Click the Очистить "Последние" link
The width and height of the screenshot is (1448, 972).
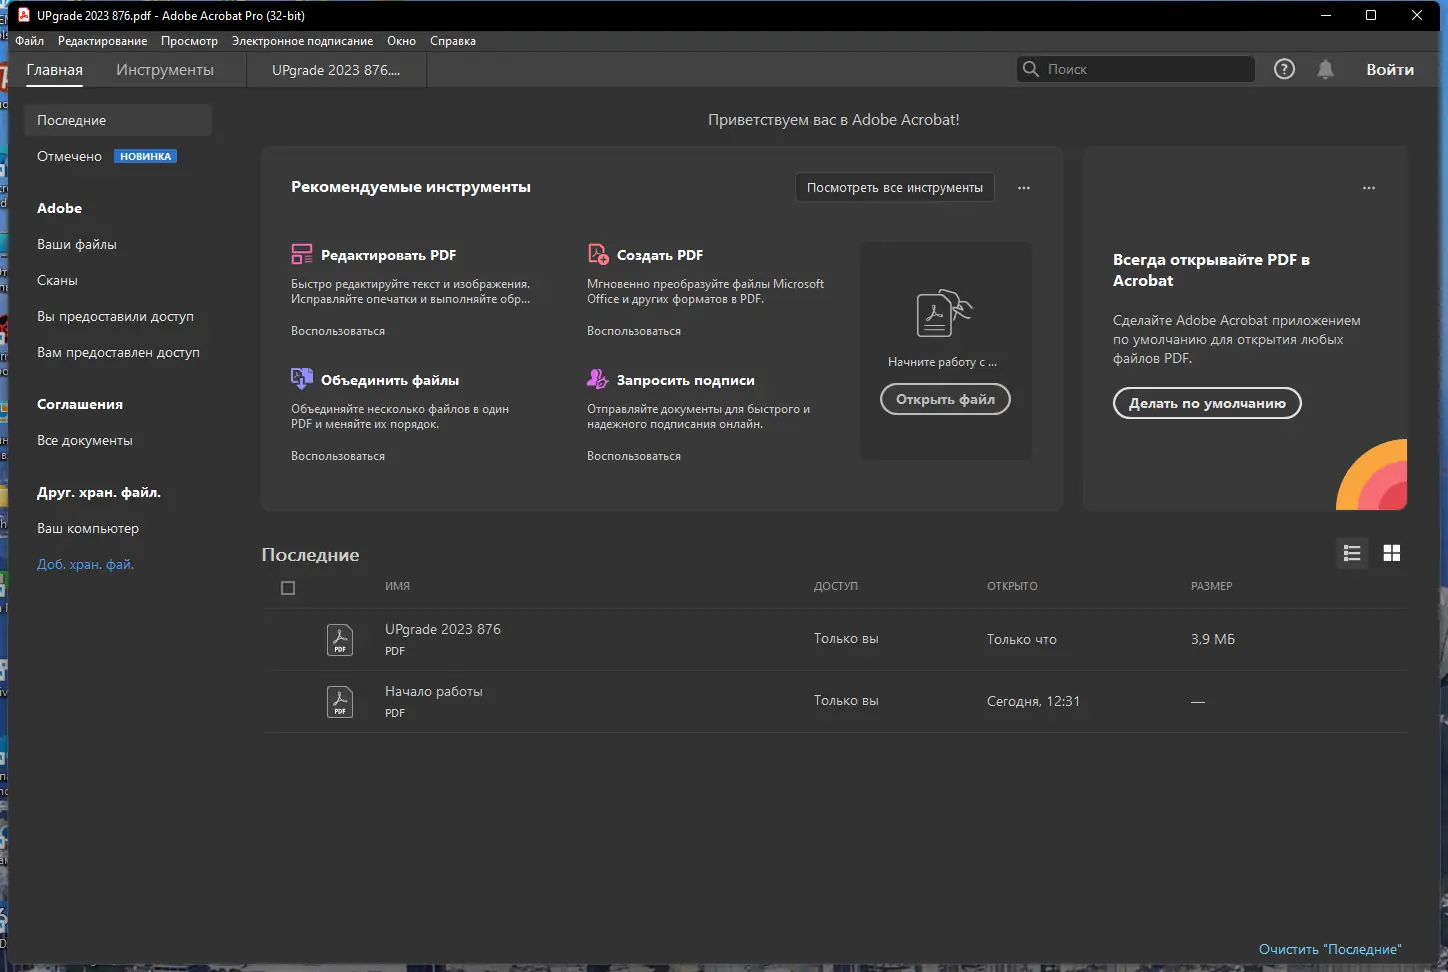(1330, 949)
